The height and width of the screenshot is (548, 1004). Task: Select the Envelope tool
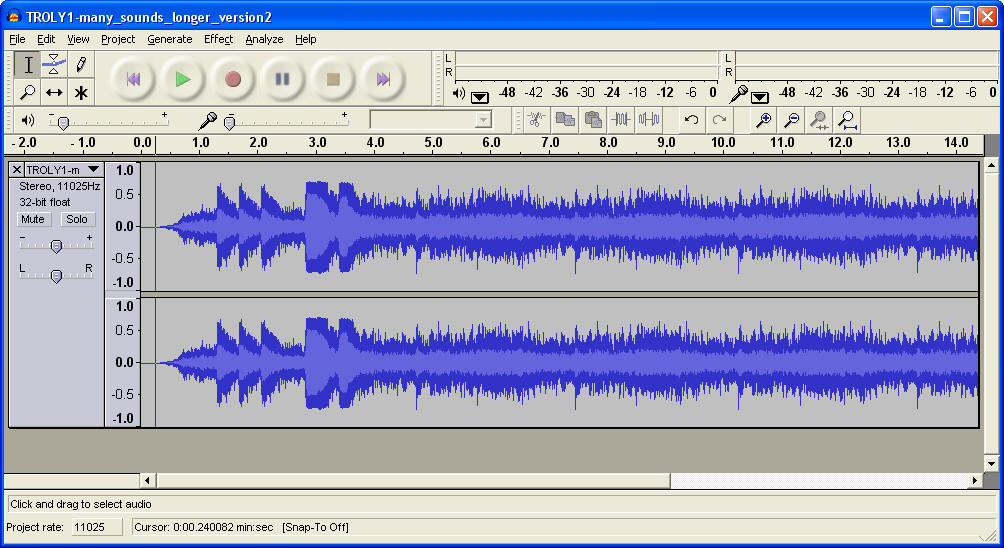point(54,65)
